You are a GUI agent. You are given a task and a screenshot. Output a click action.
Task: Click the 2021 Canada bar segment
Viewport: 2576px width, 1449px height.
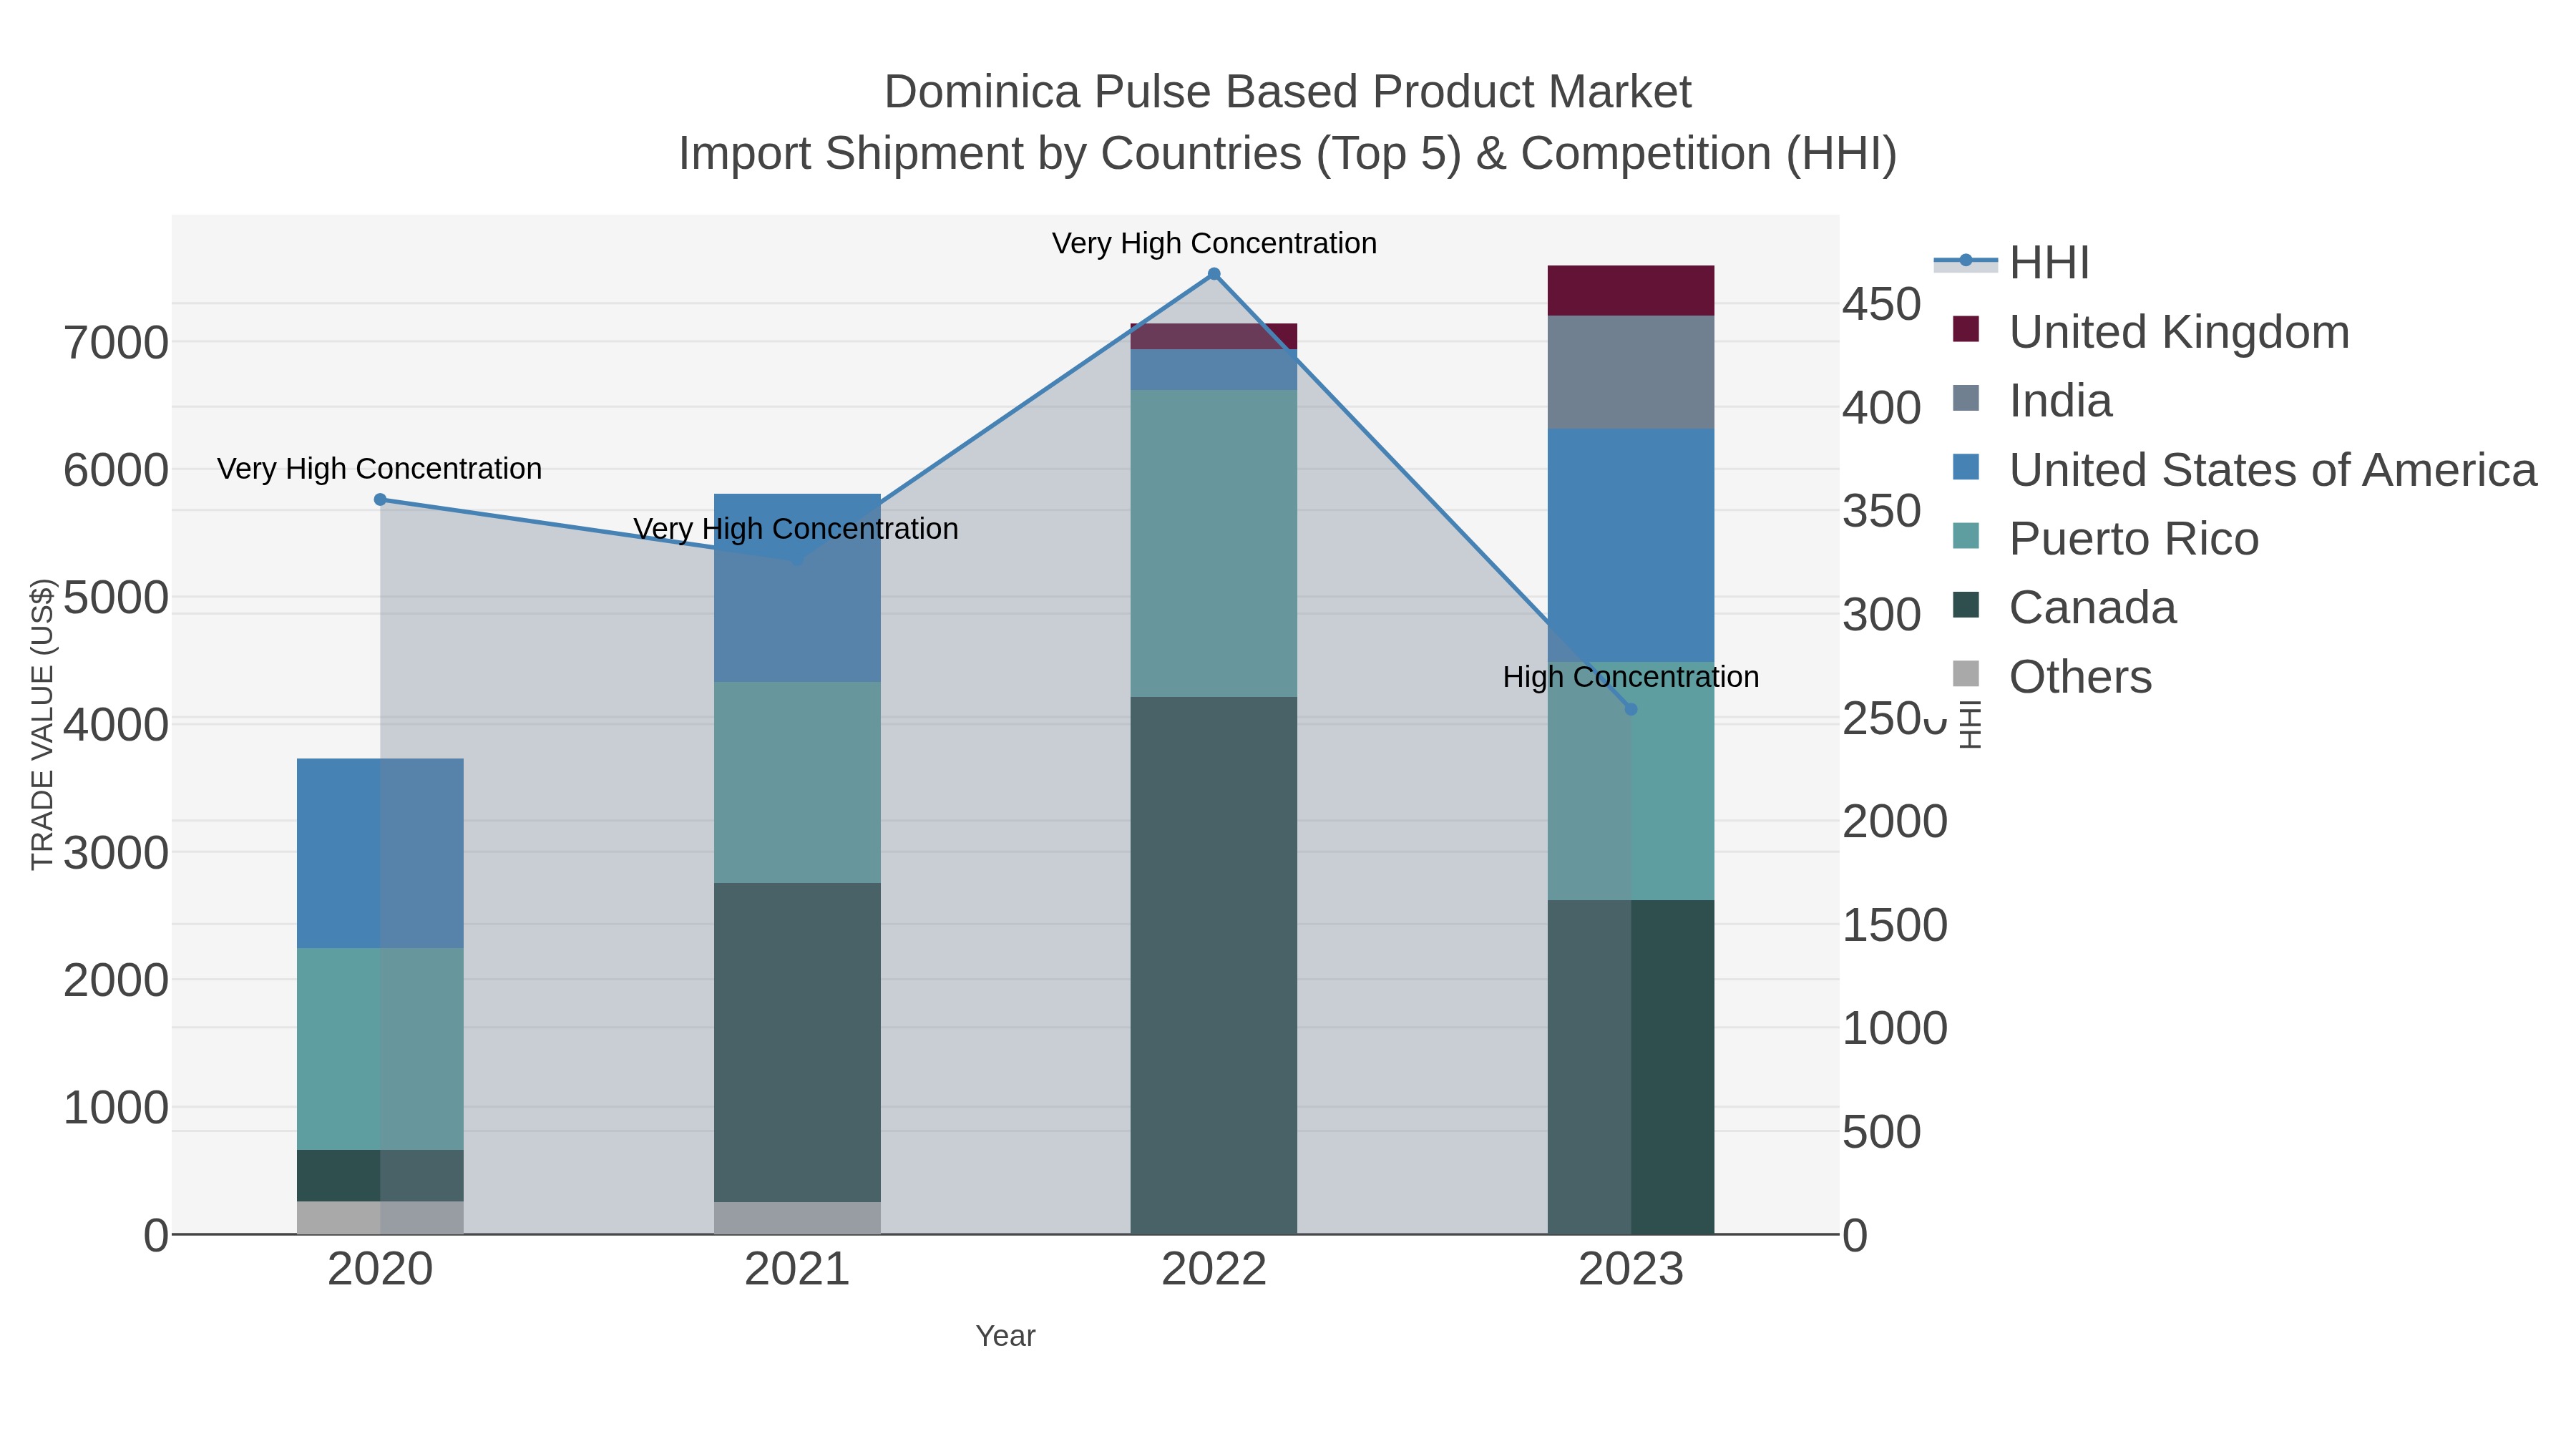tap(797, 1042)
